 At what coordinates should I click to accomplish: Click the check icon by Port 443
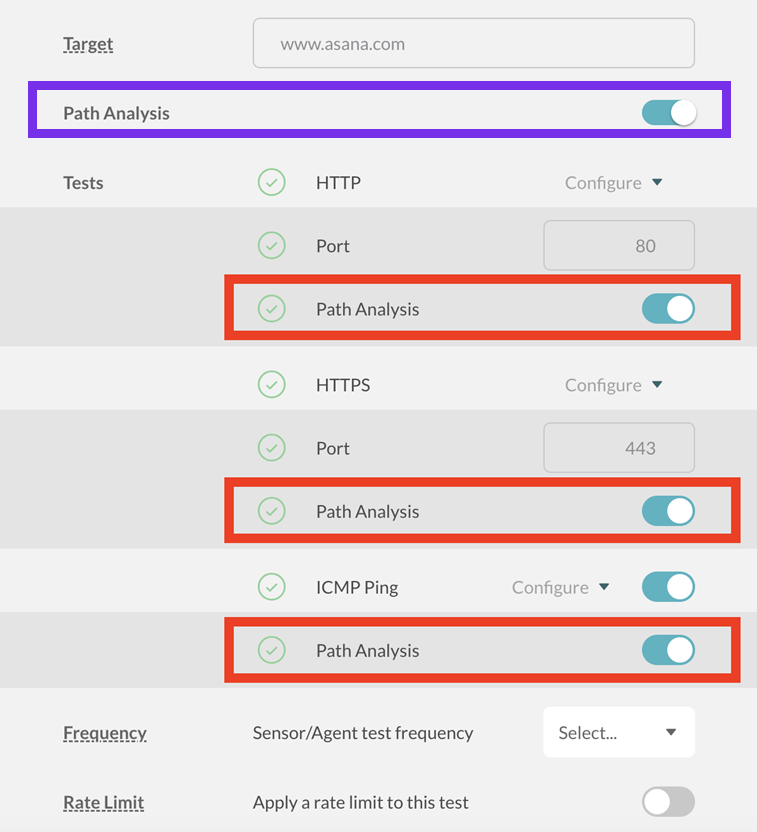272,448
